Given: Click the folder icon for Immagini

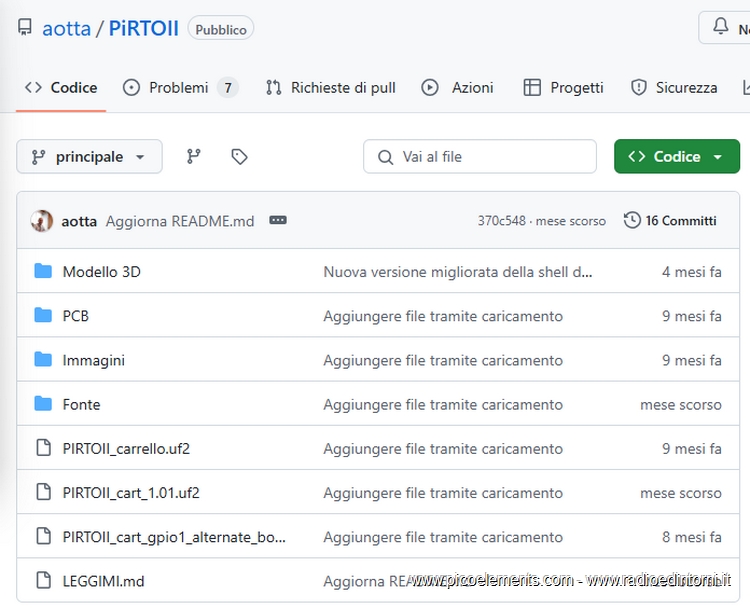Looking at the screenshot, I should coord(43,359).
